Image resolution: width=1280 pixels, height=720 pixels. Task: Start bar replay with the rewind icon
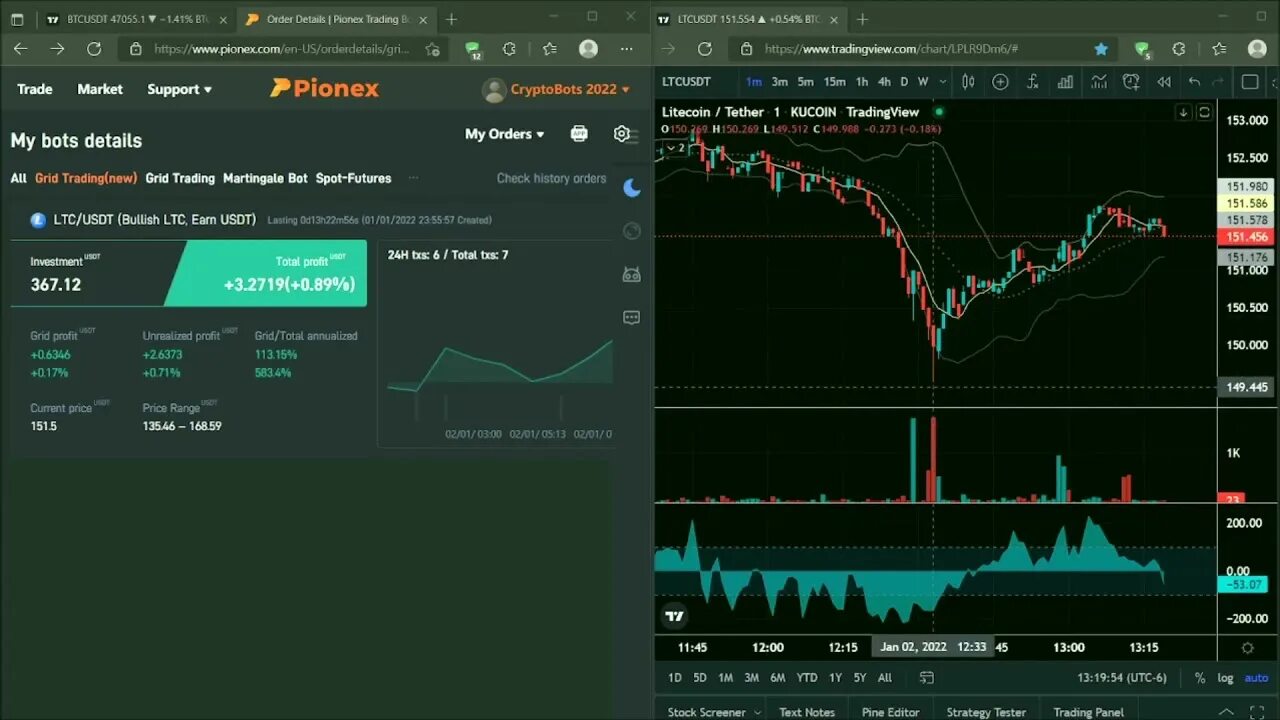(1164, 82)
